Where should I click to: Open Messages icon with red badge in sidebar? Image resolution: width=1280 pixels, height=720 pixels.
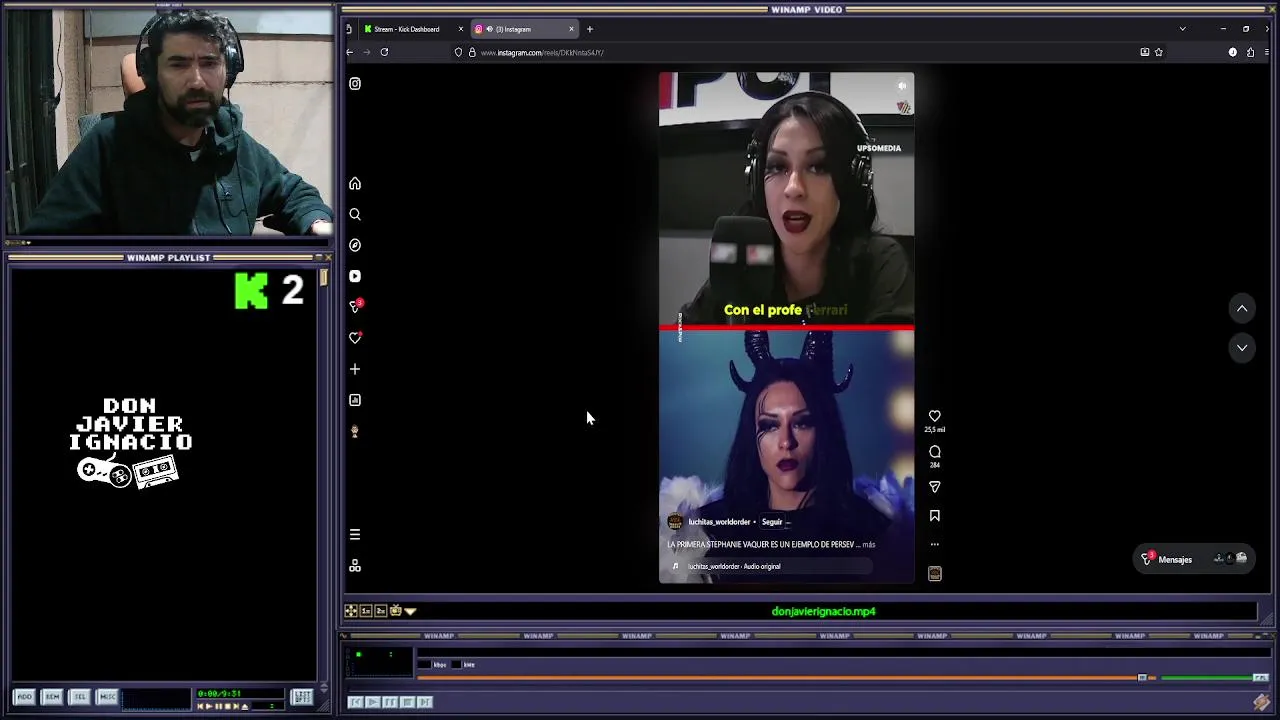[x=355, y=306]
